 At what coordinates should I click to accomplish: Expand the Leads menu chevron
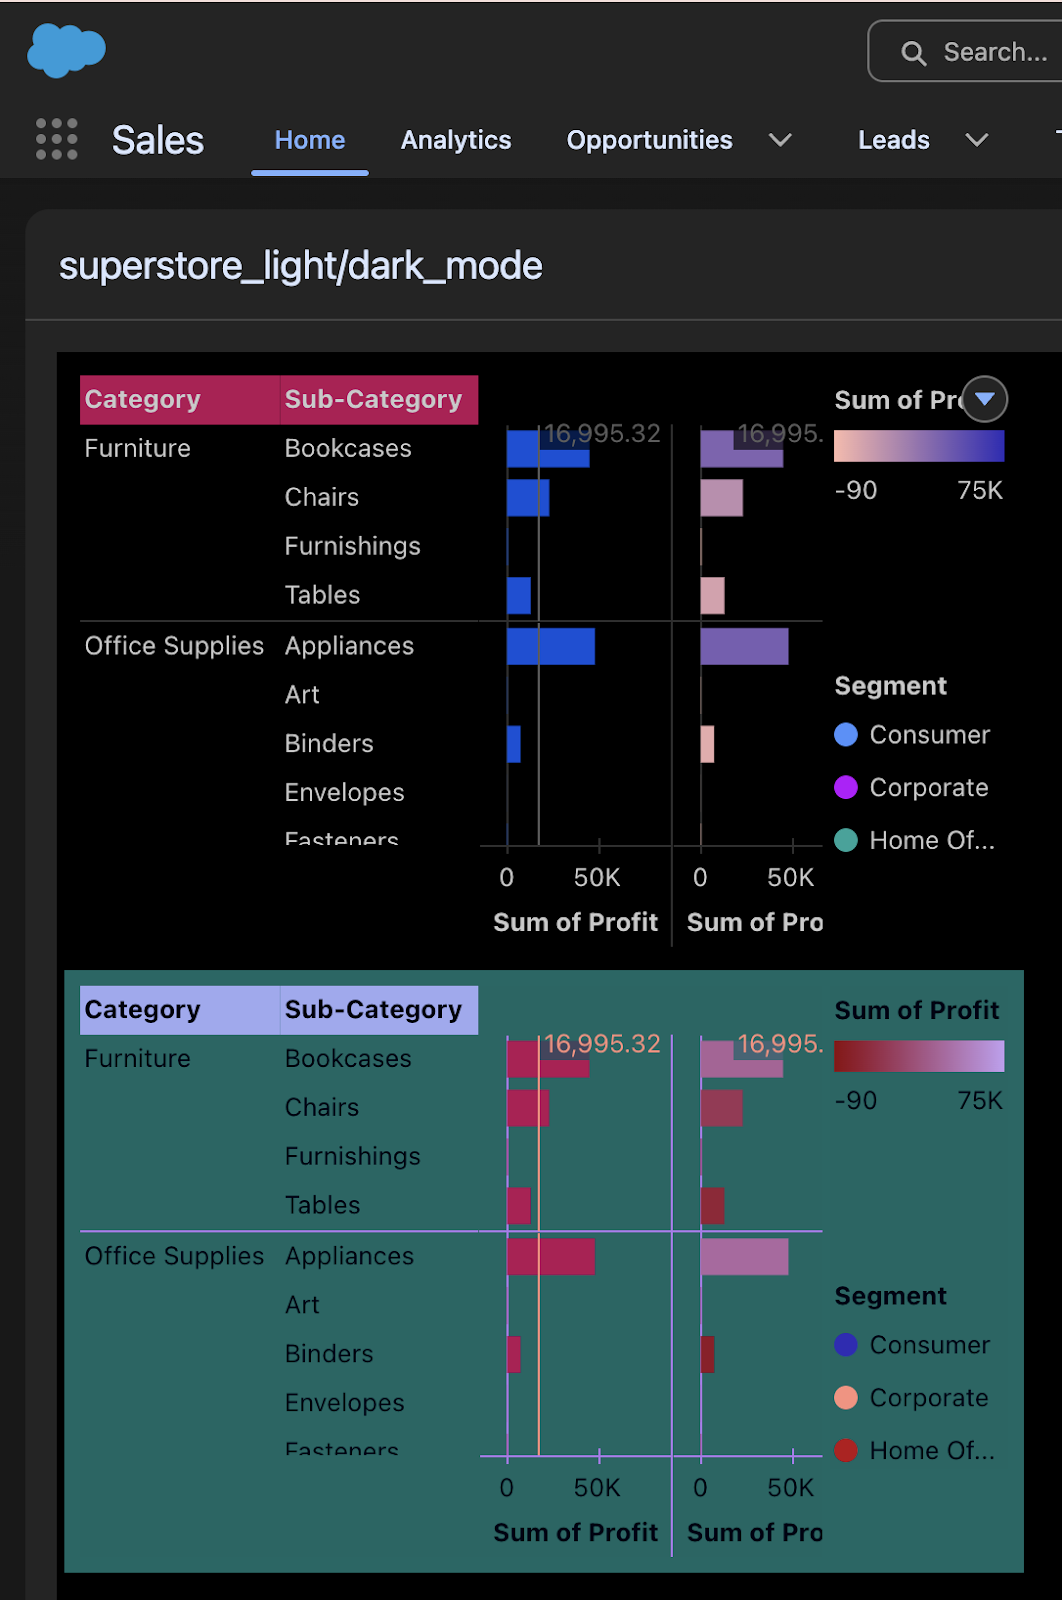click(977, 140)
